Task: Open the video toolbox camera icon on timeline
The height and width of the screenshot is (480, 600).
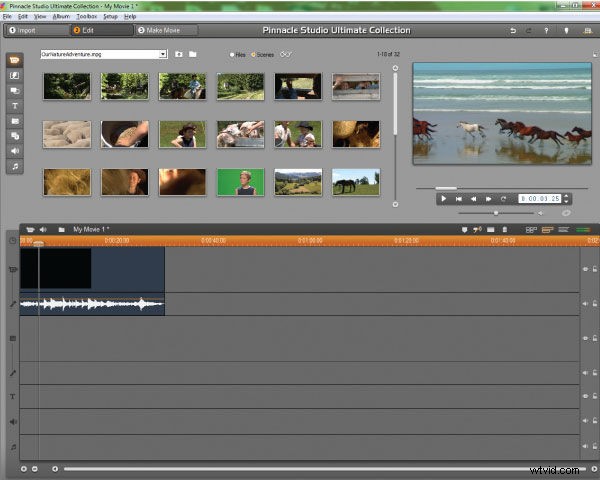Action: (x=30, y=229)
